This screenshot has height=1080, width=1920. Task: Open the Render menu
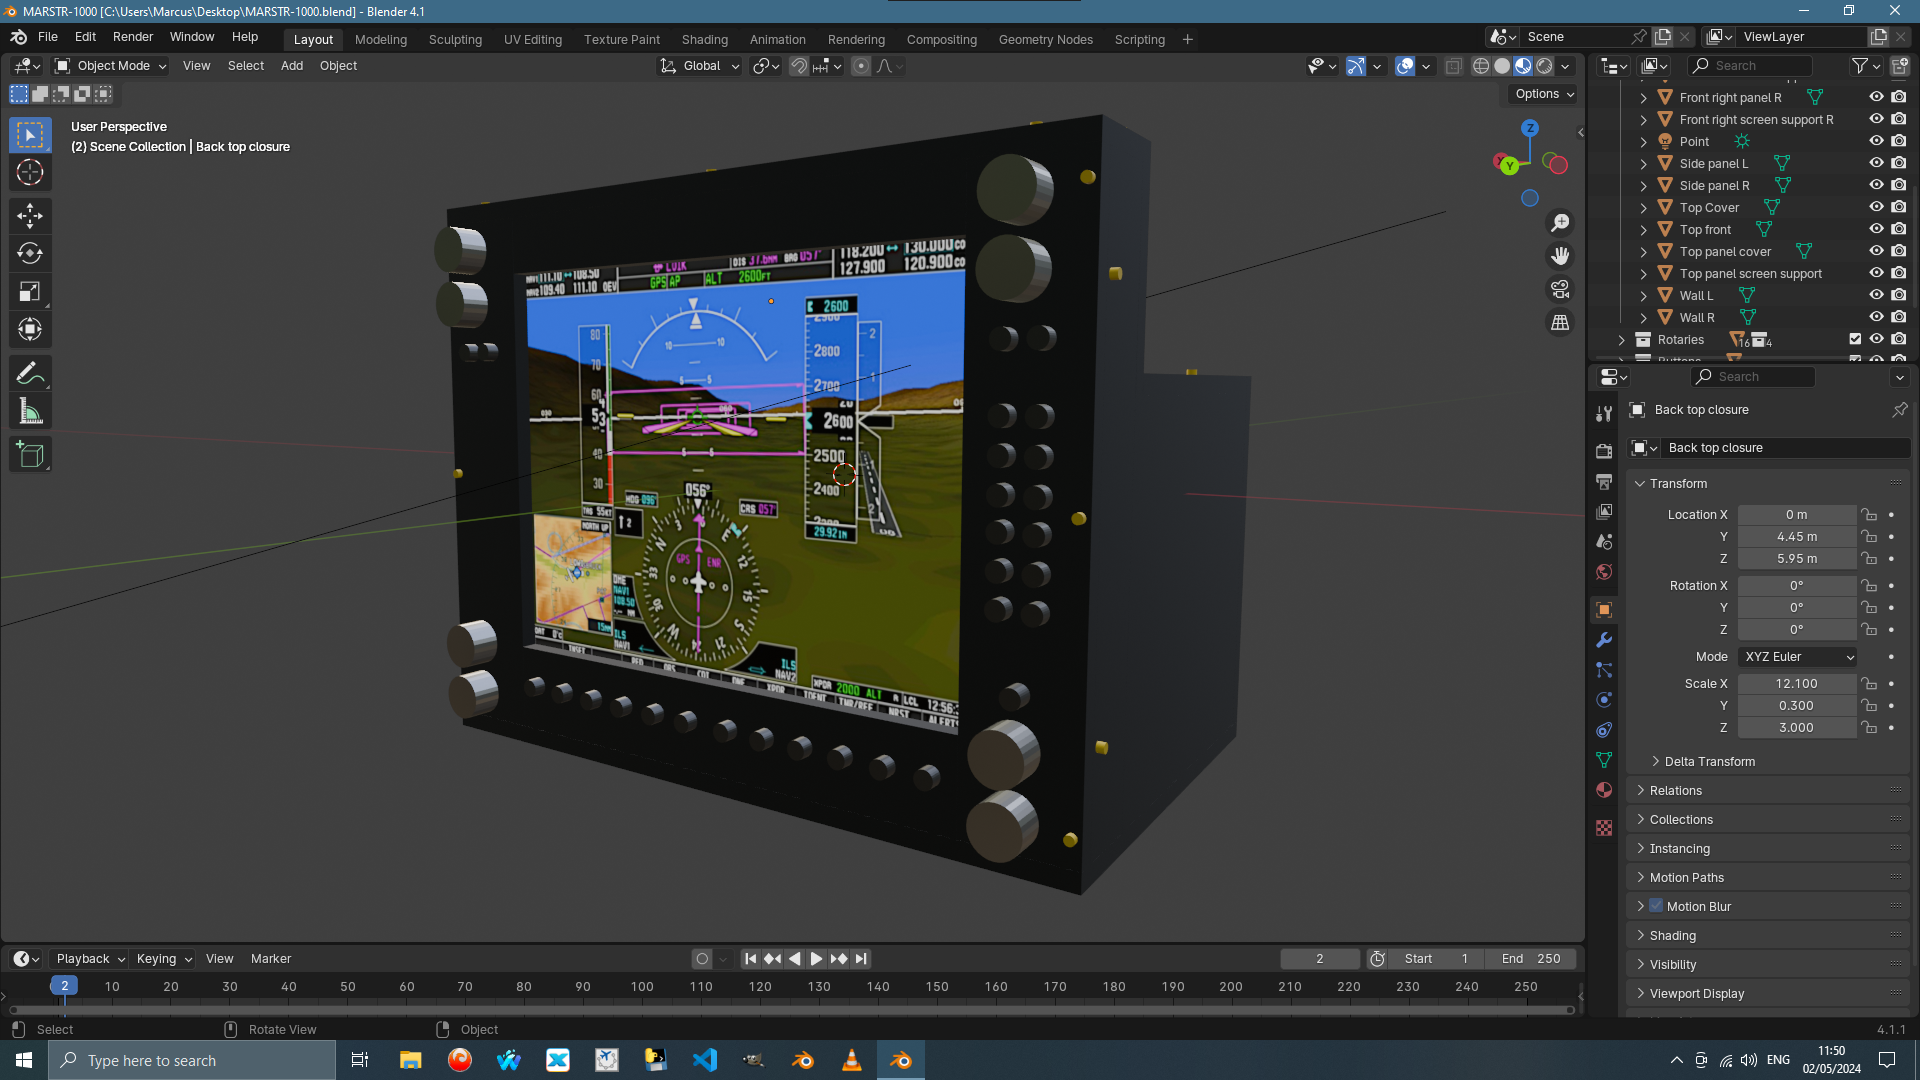(133, 37)
